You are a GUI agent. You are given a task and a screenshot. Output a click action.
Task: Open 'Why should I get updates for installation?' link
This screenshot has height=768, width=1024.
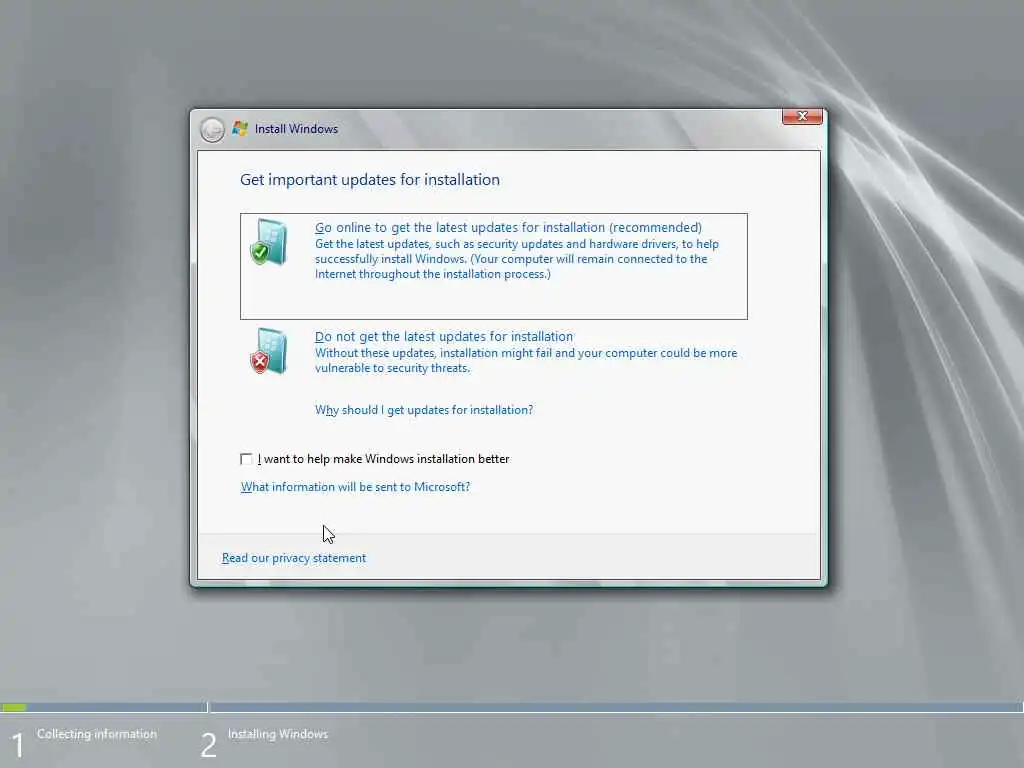[424, 409]
